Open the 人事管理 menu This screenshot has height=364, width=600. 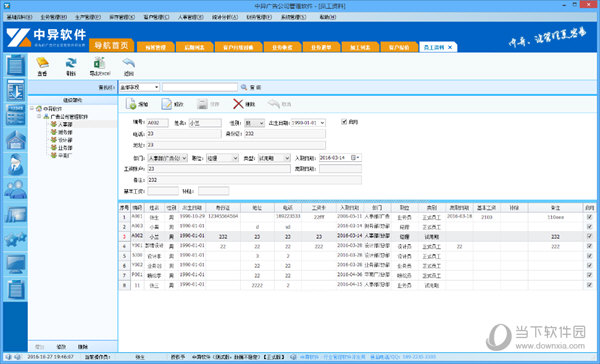pos(190,17)
